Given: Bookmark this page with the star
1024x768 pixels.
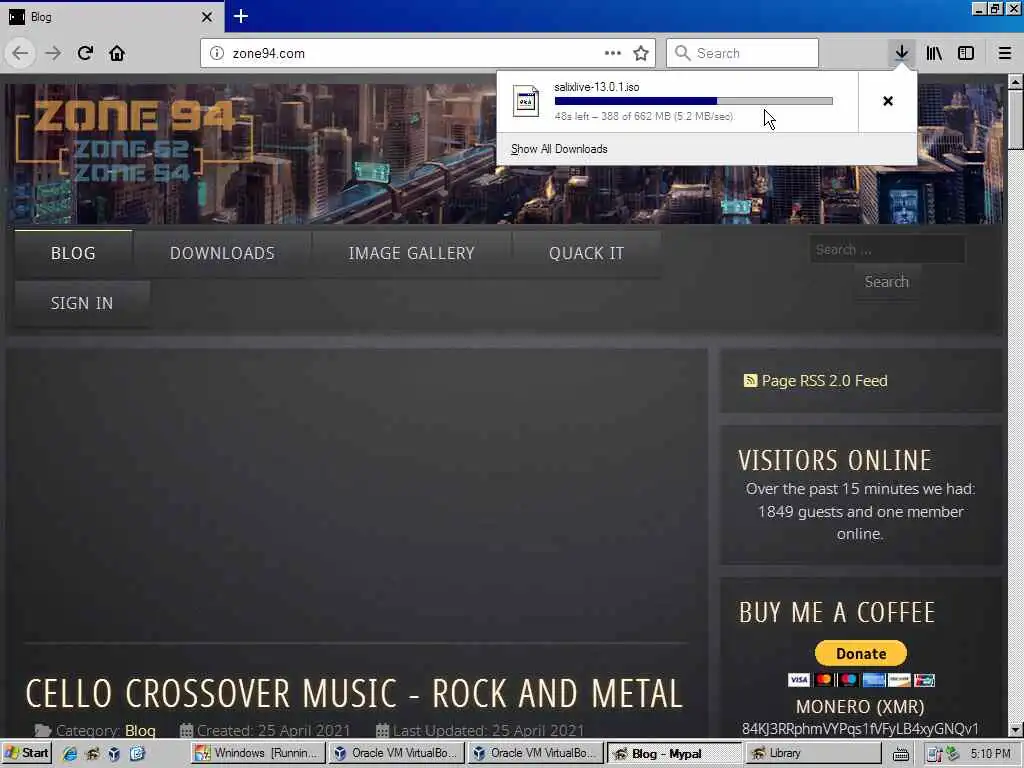Looking at the screenshot, I should pos(641,53).
